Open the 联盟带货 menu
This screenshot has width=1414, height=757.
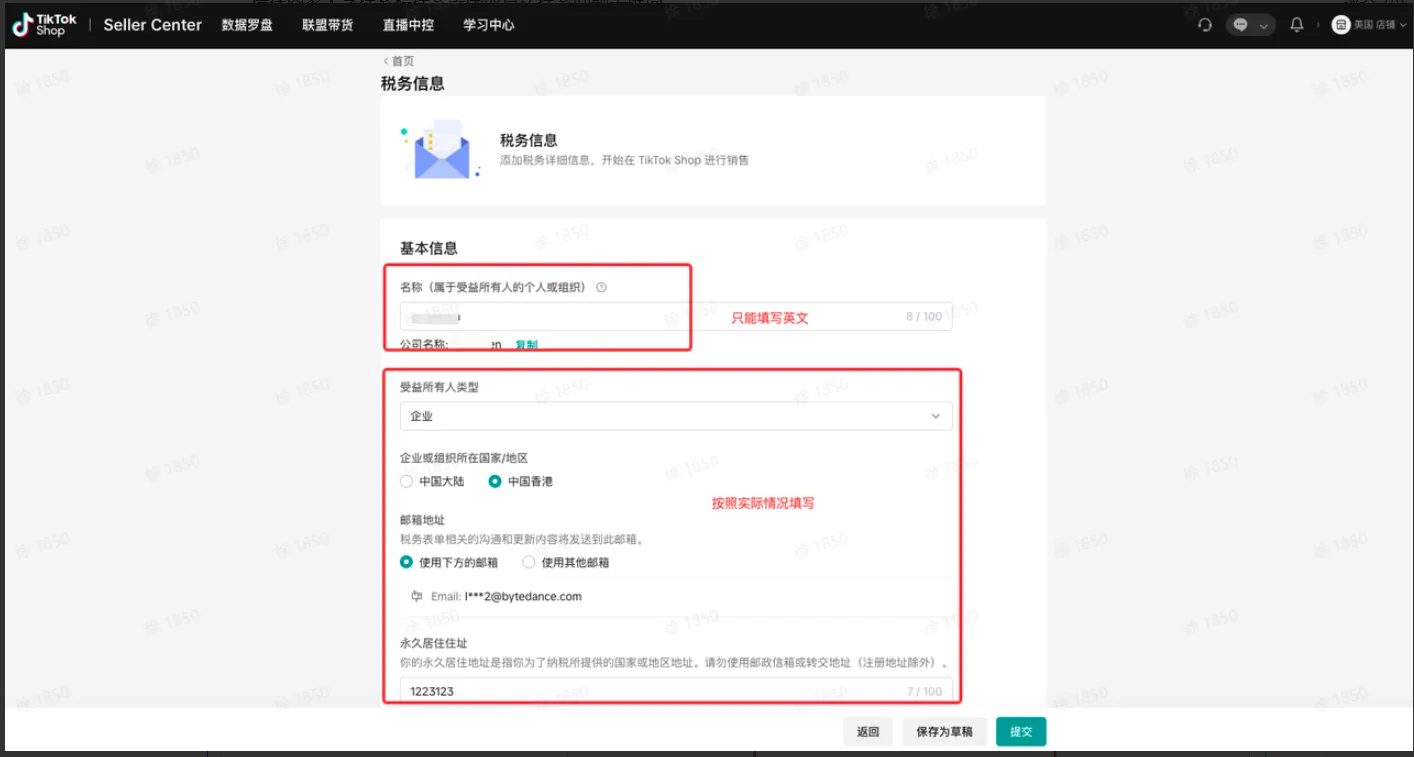click(x=328, y=25)
